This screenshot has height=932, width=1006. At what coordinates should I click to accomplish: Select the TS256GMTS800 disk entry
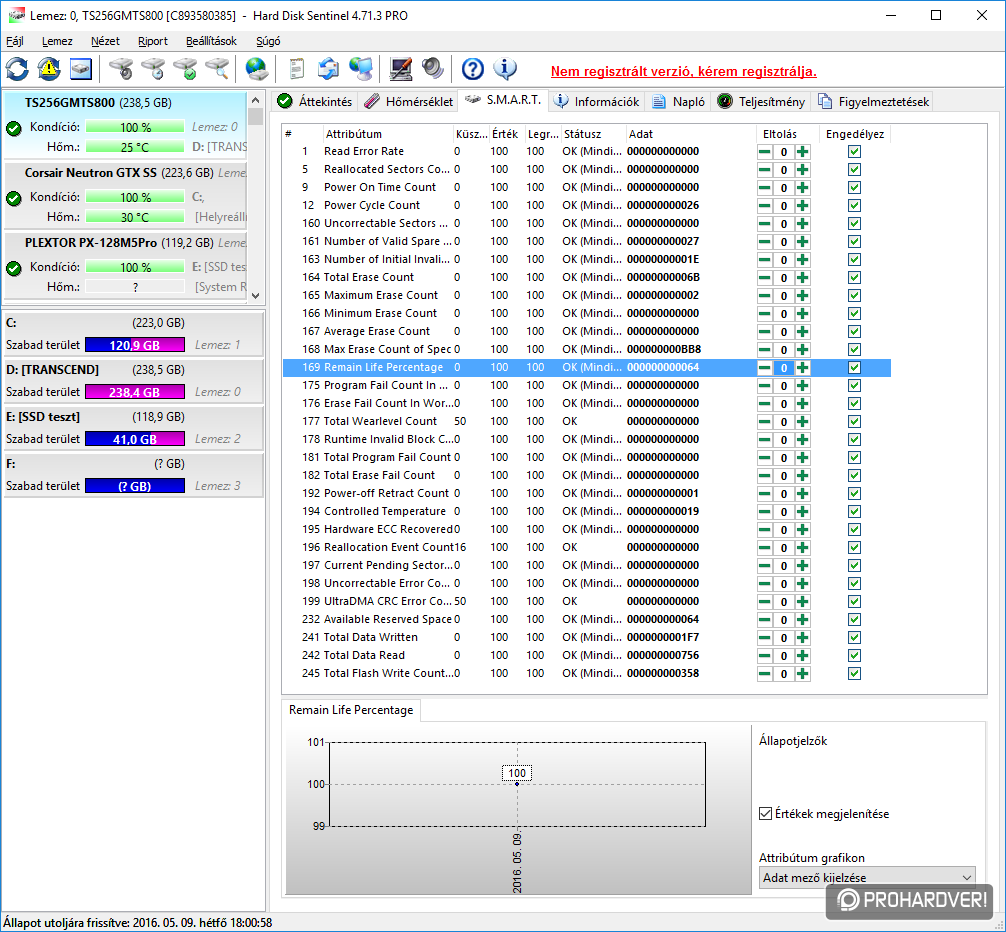(125, 125)
